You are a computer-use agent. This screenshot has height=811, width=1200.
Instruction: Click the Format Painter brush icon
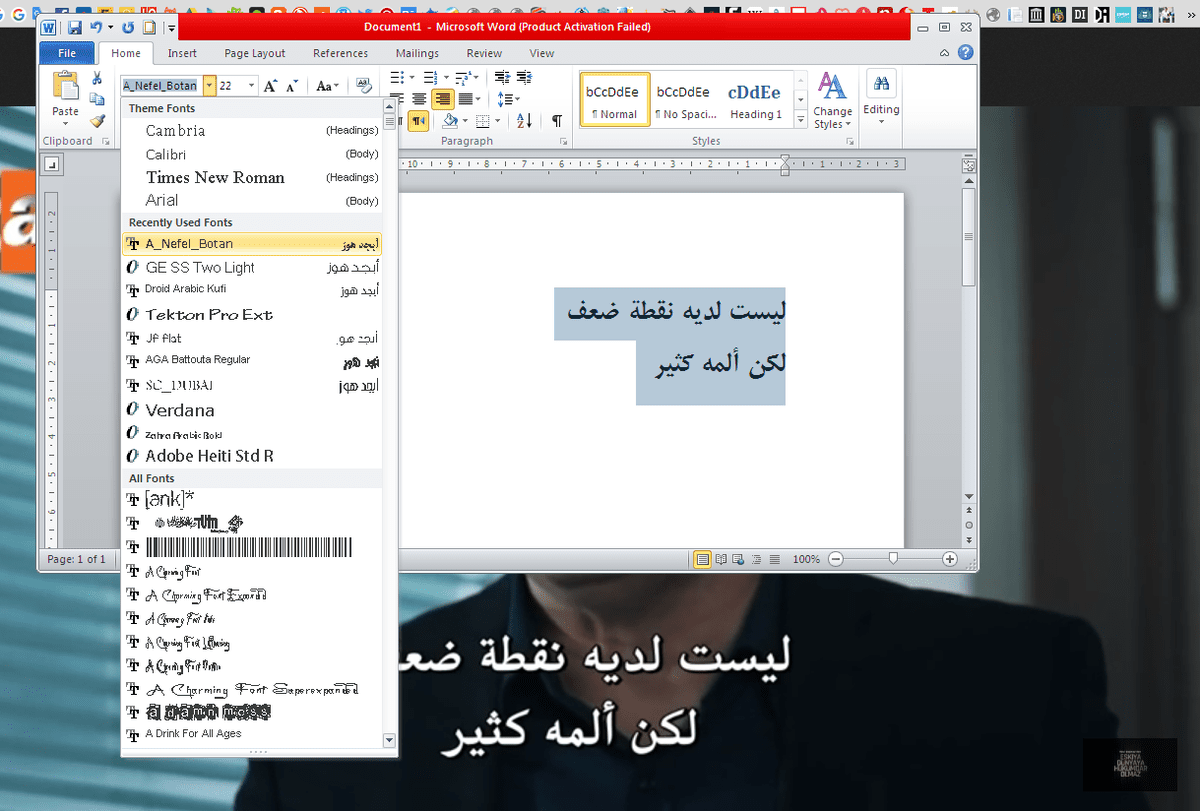(x=97, y=121)
